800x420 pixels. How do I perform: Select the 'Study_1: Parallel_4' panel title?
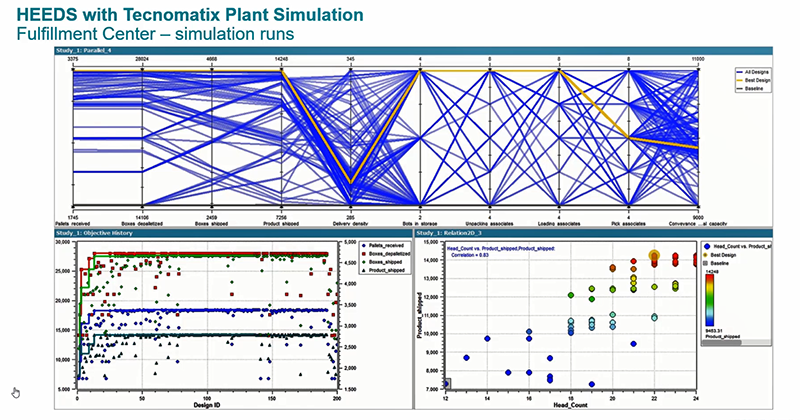coord(84,51)
